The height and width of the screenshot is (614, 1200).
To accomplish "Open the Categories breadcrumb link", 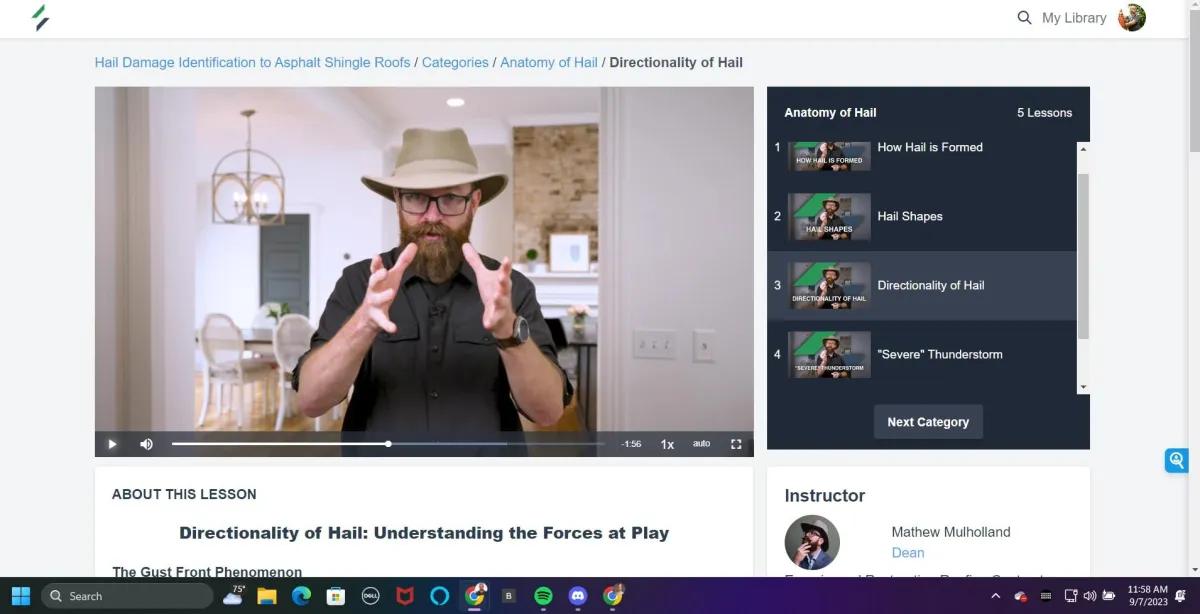I will click(x=455, y=62).
